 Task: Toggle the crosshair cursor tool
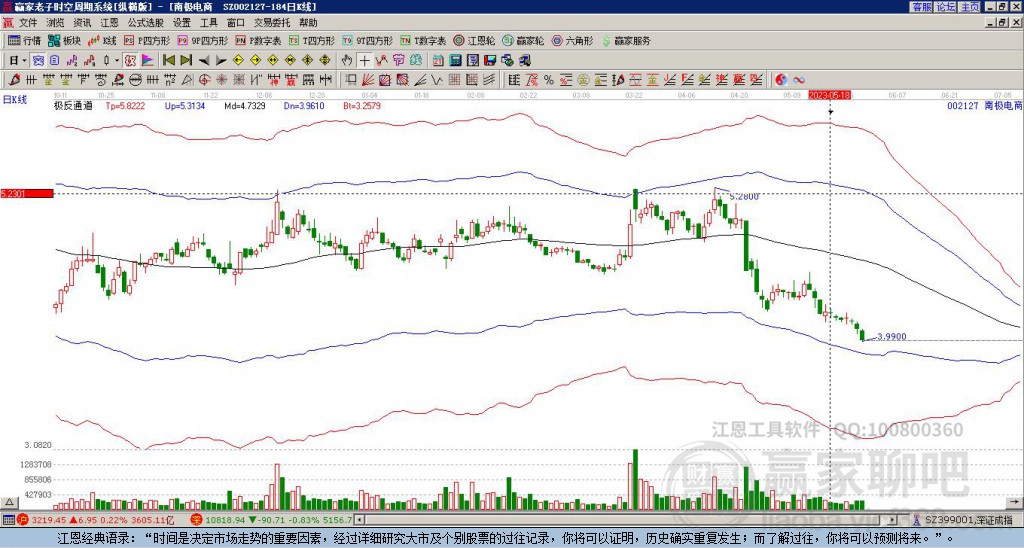coord(364,61)
